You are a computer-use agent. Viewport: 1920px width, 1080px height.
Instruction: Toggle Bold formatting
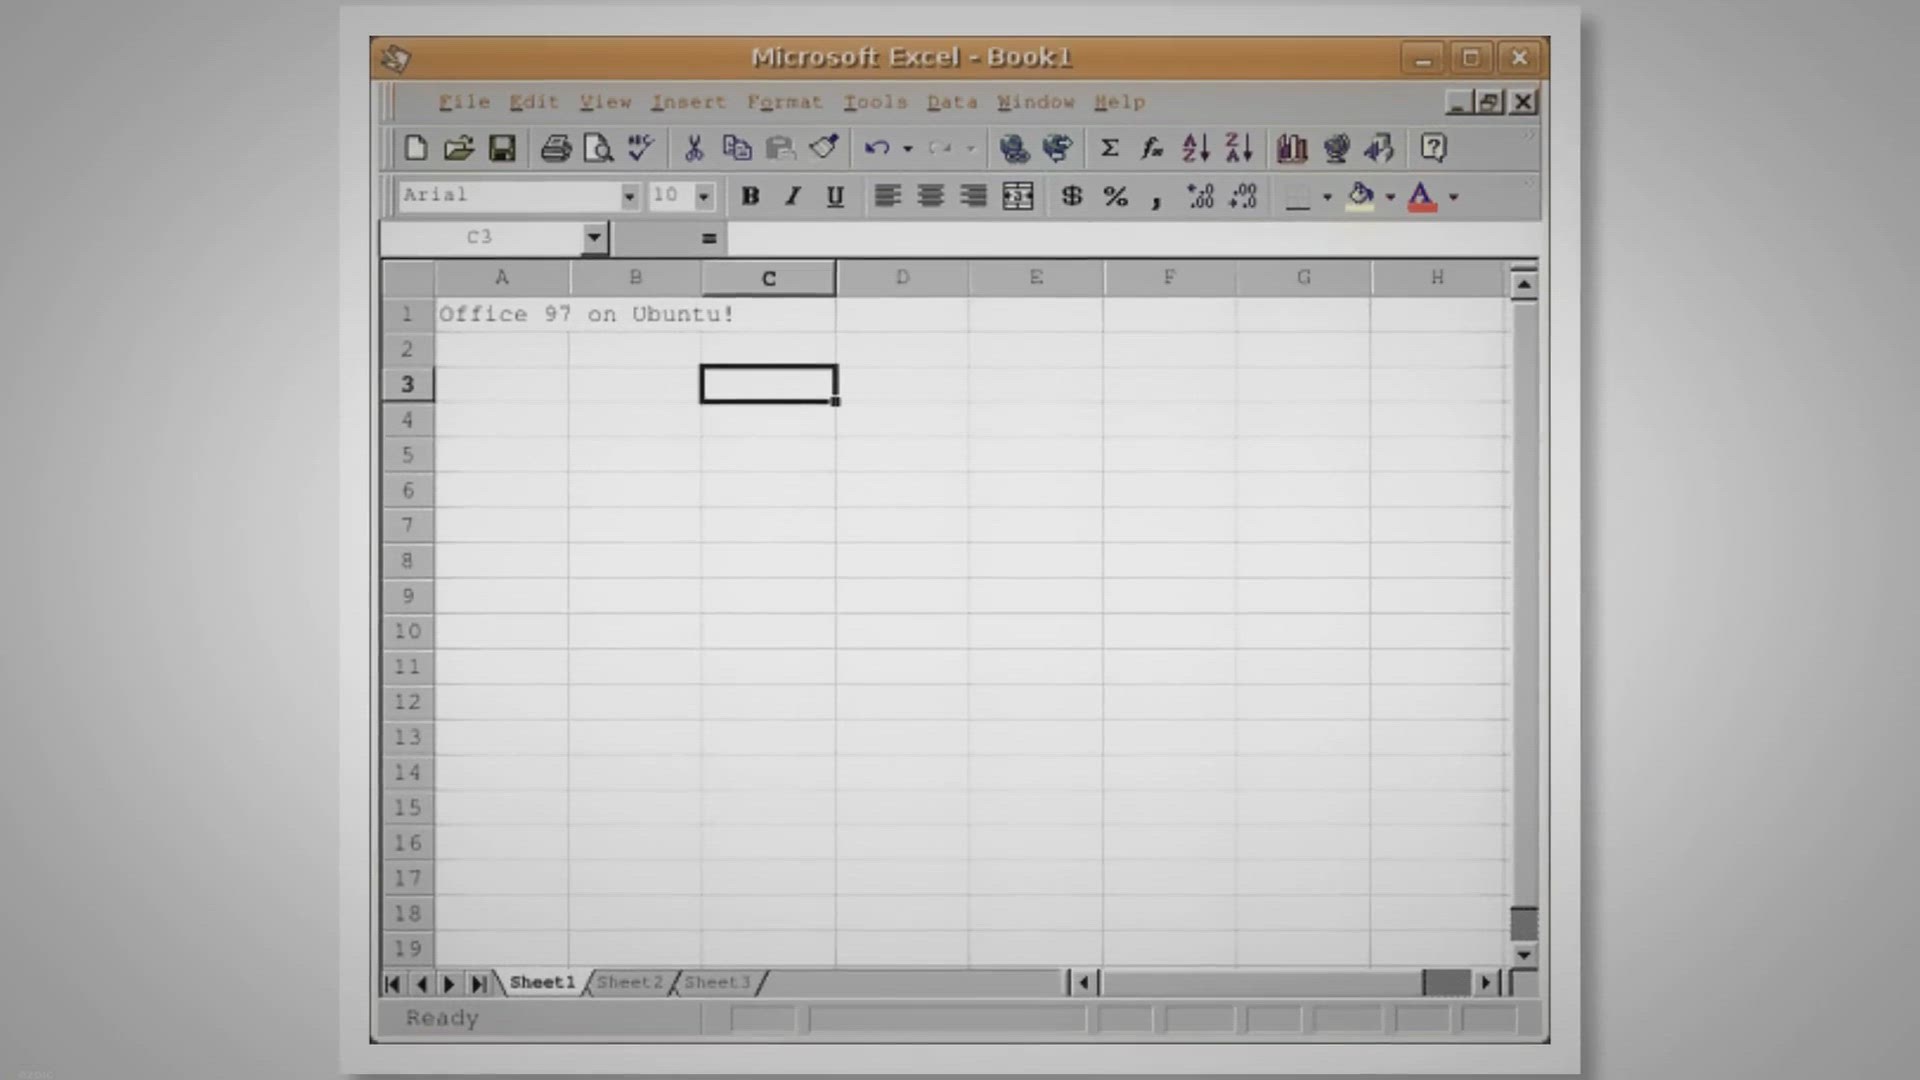[750, 196]
